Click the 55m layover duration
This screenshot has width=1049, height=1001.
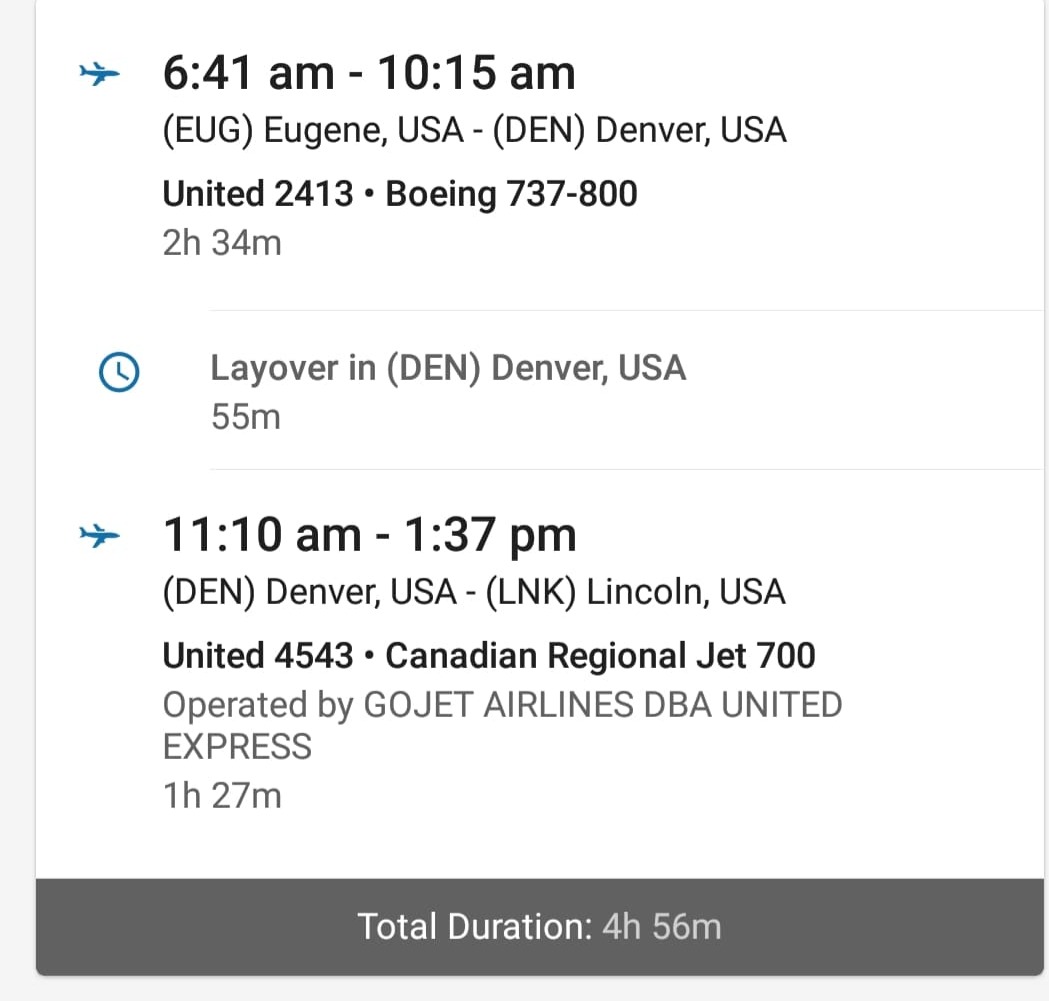click(x=246, y=417)
